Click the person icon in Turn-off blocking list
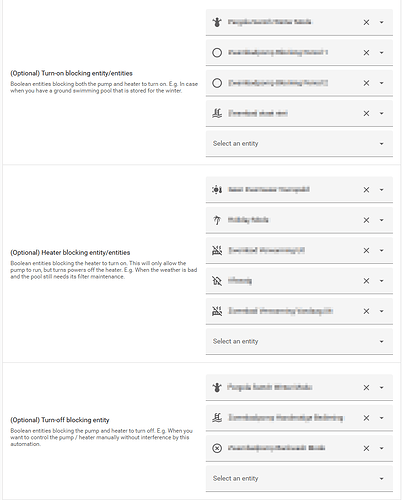 pyautogui.click(x=217, y=387)
